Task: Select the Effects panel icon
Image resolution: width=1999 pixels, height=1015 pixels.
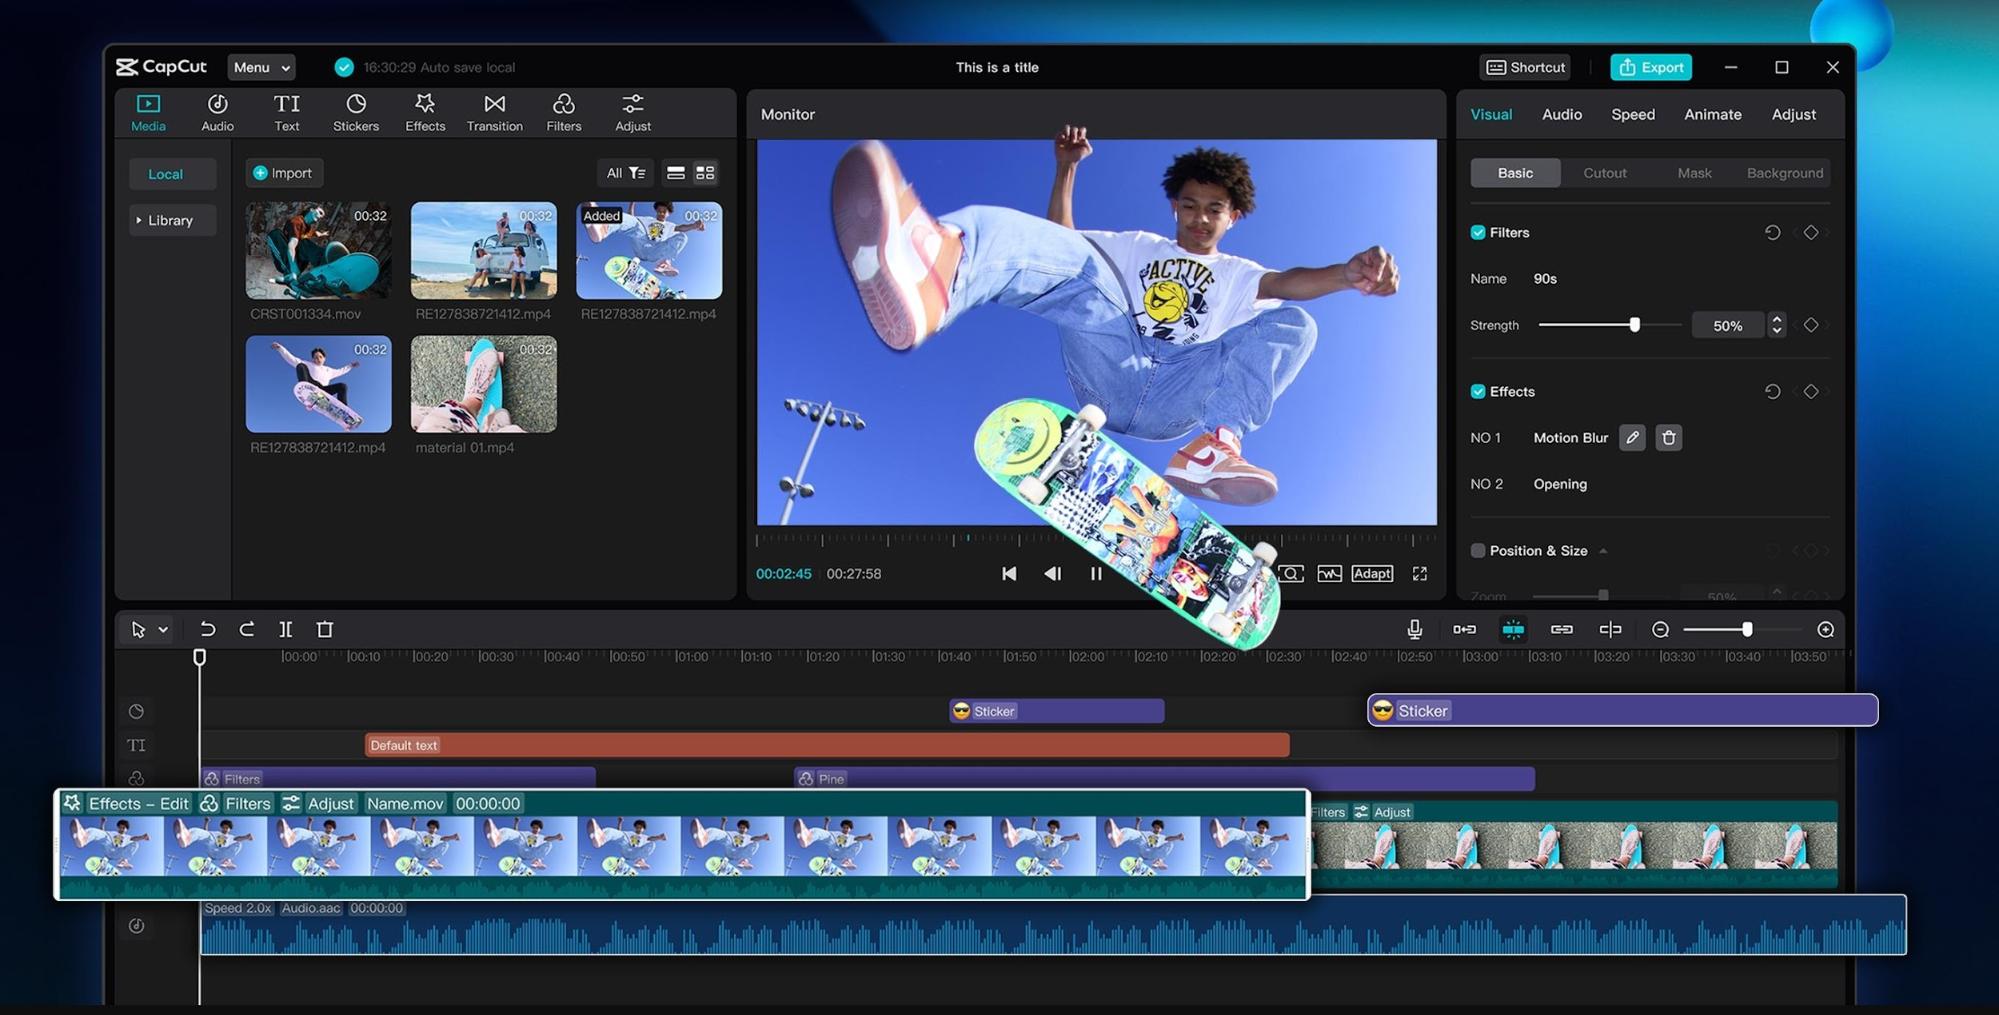Action: pos(424,112)
